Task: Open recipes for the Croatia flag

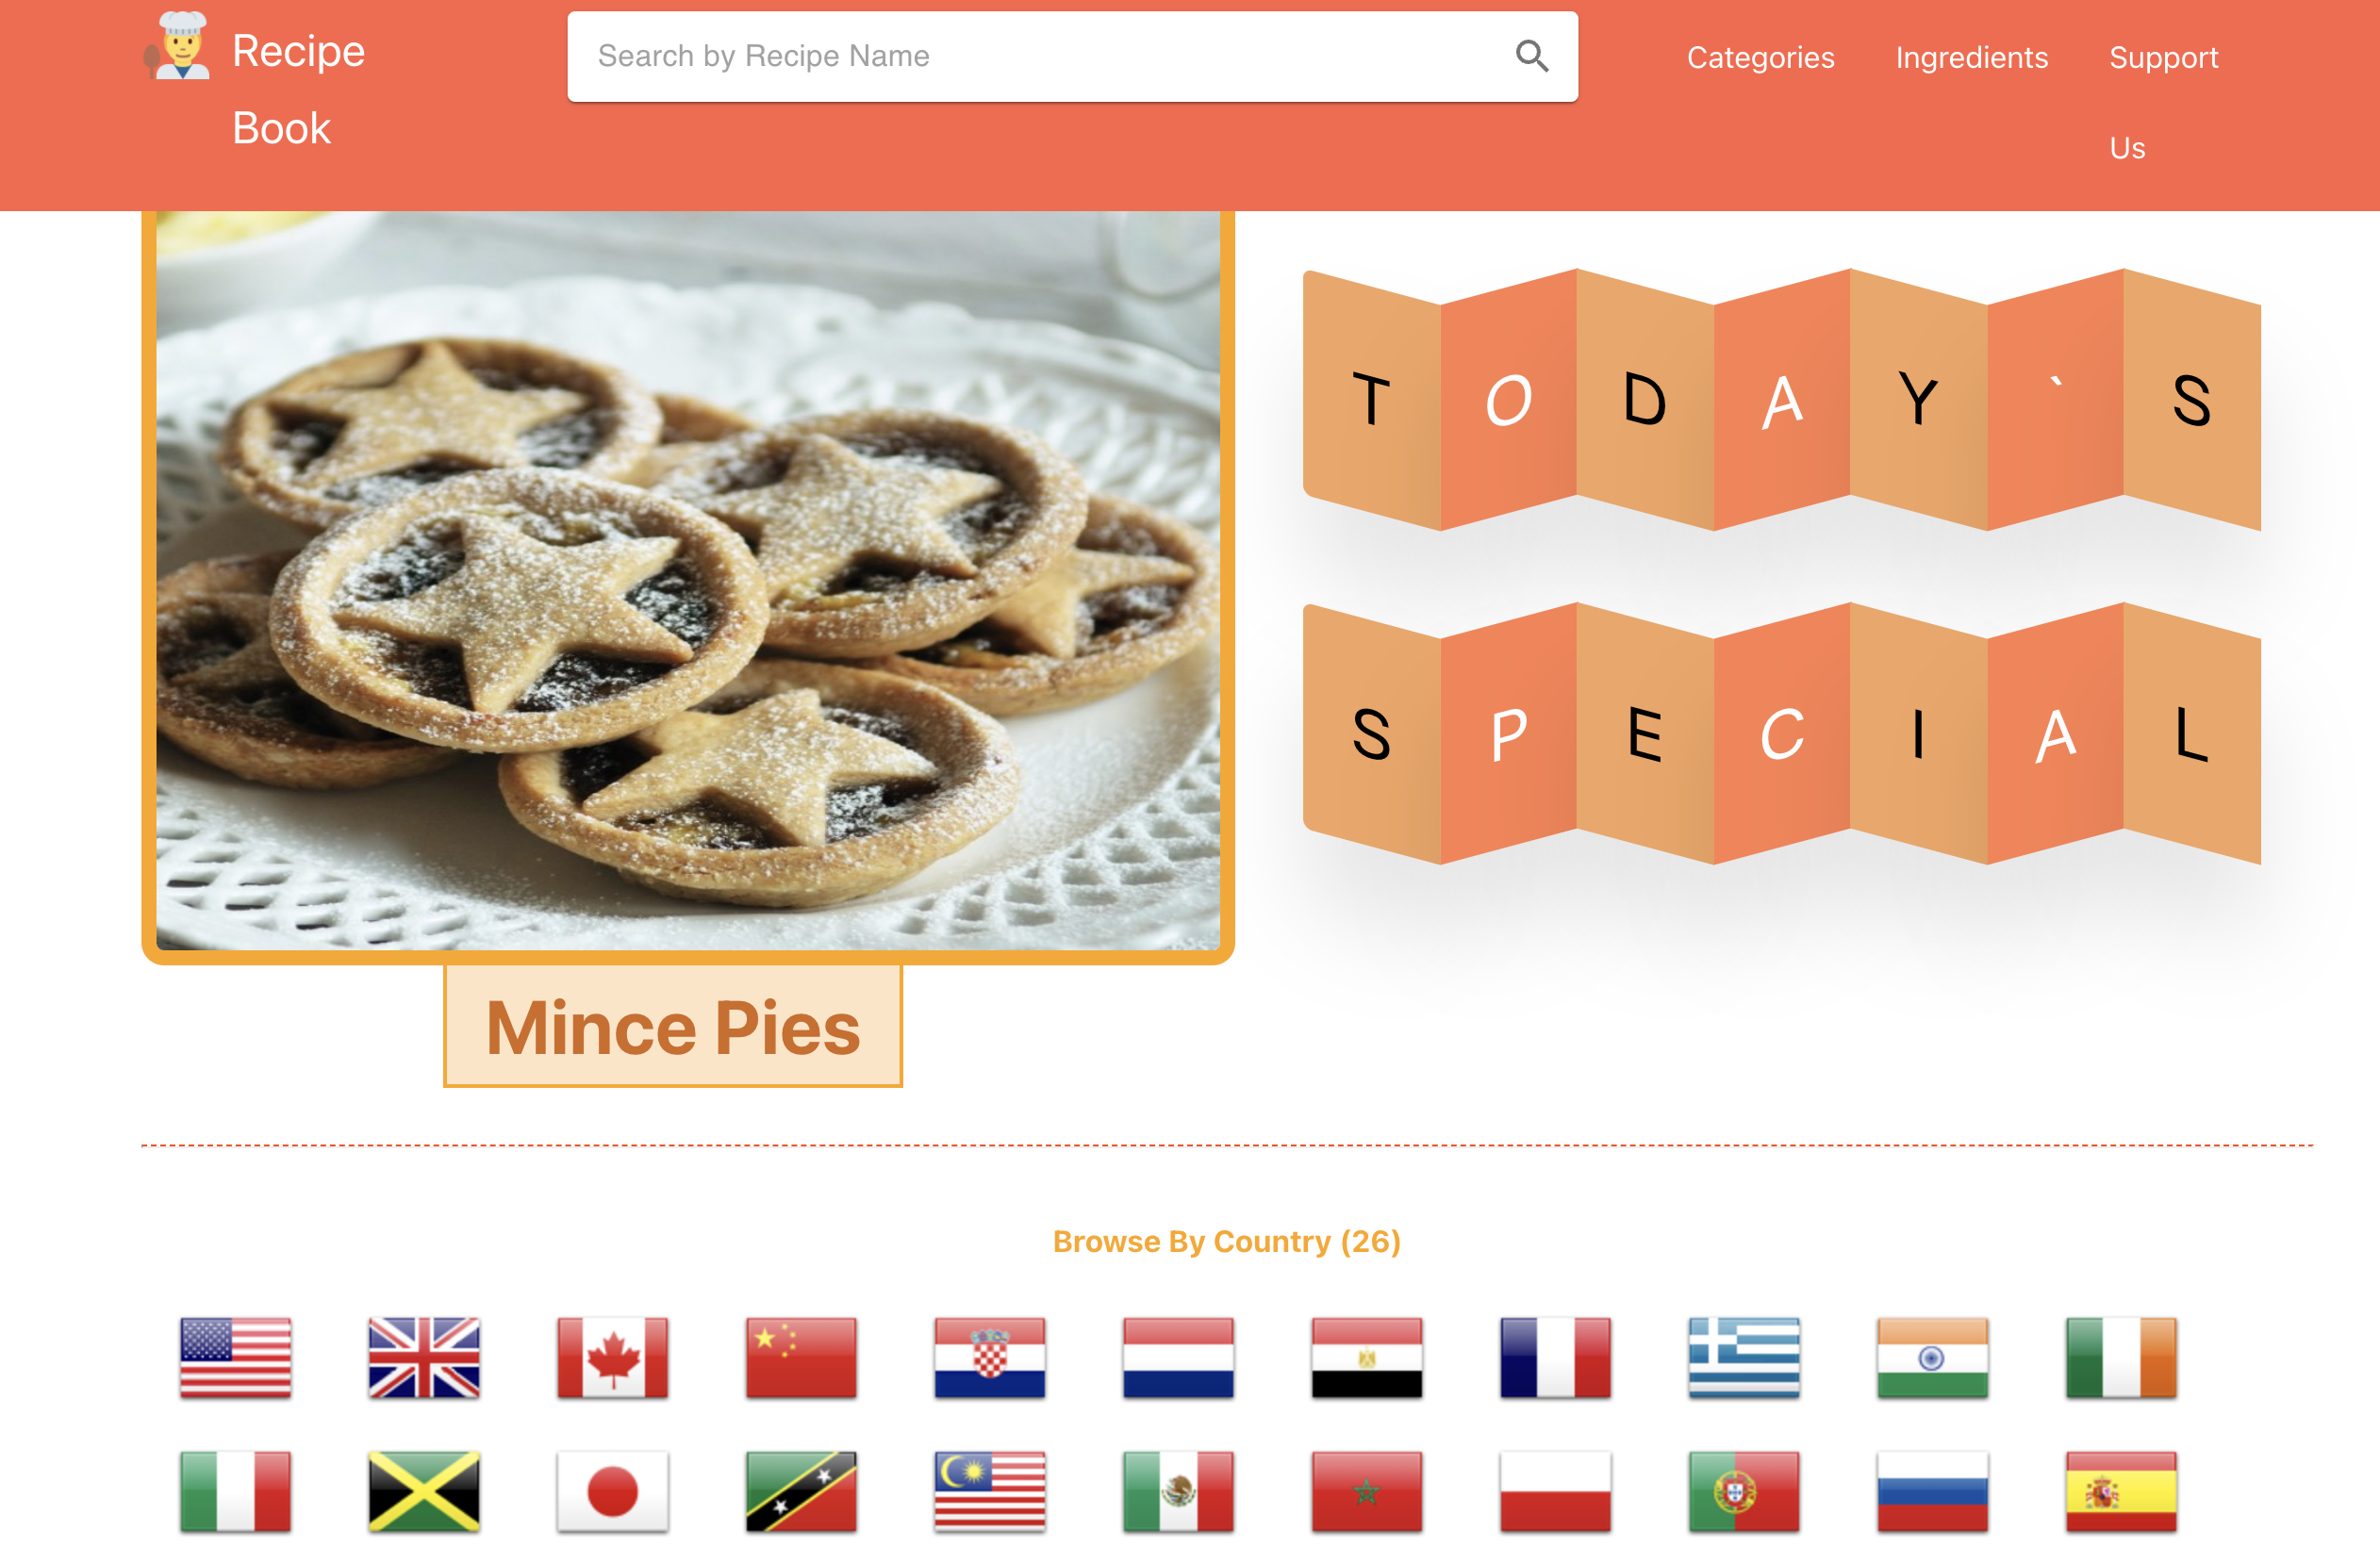Action: 990,1357
